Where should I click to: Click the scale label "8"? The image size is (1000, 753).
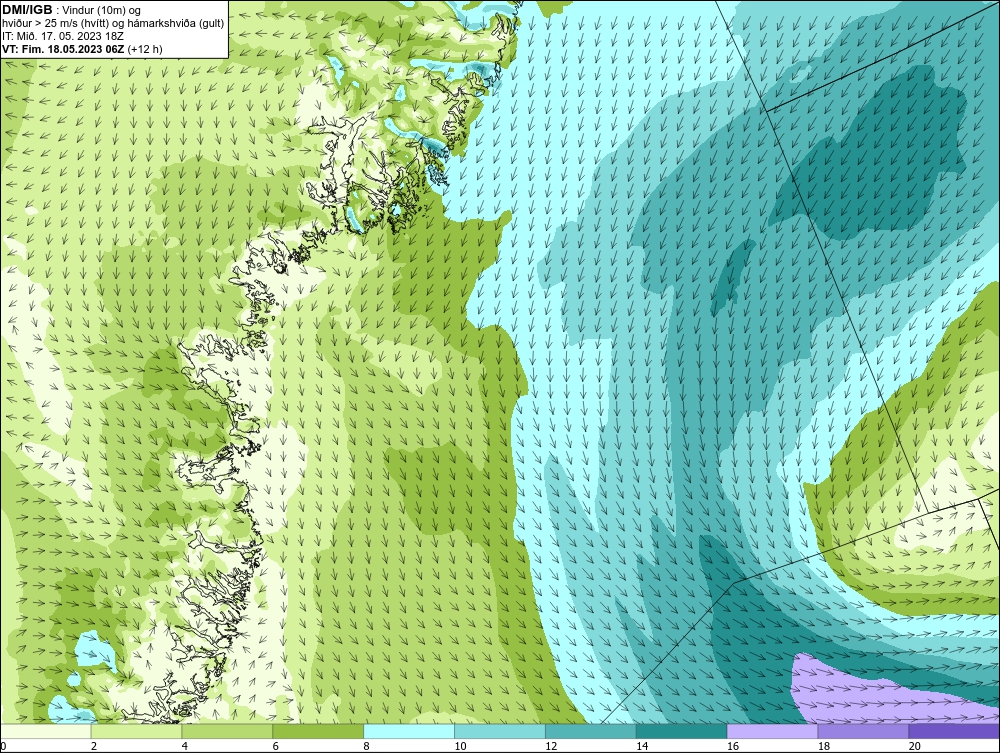[x=366, y=746]
